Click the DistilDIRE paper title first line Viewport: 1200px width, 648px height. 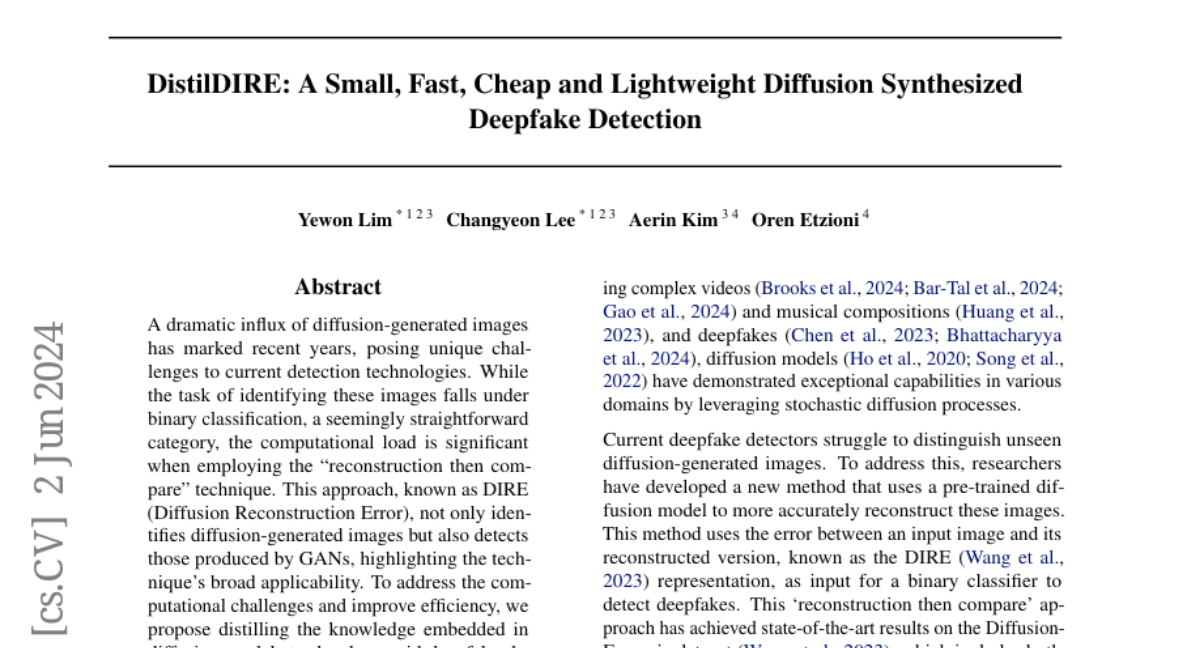[x=584, y=84]
